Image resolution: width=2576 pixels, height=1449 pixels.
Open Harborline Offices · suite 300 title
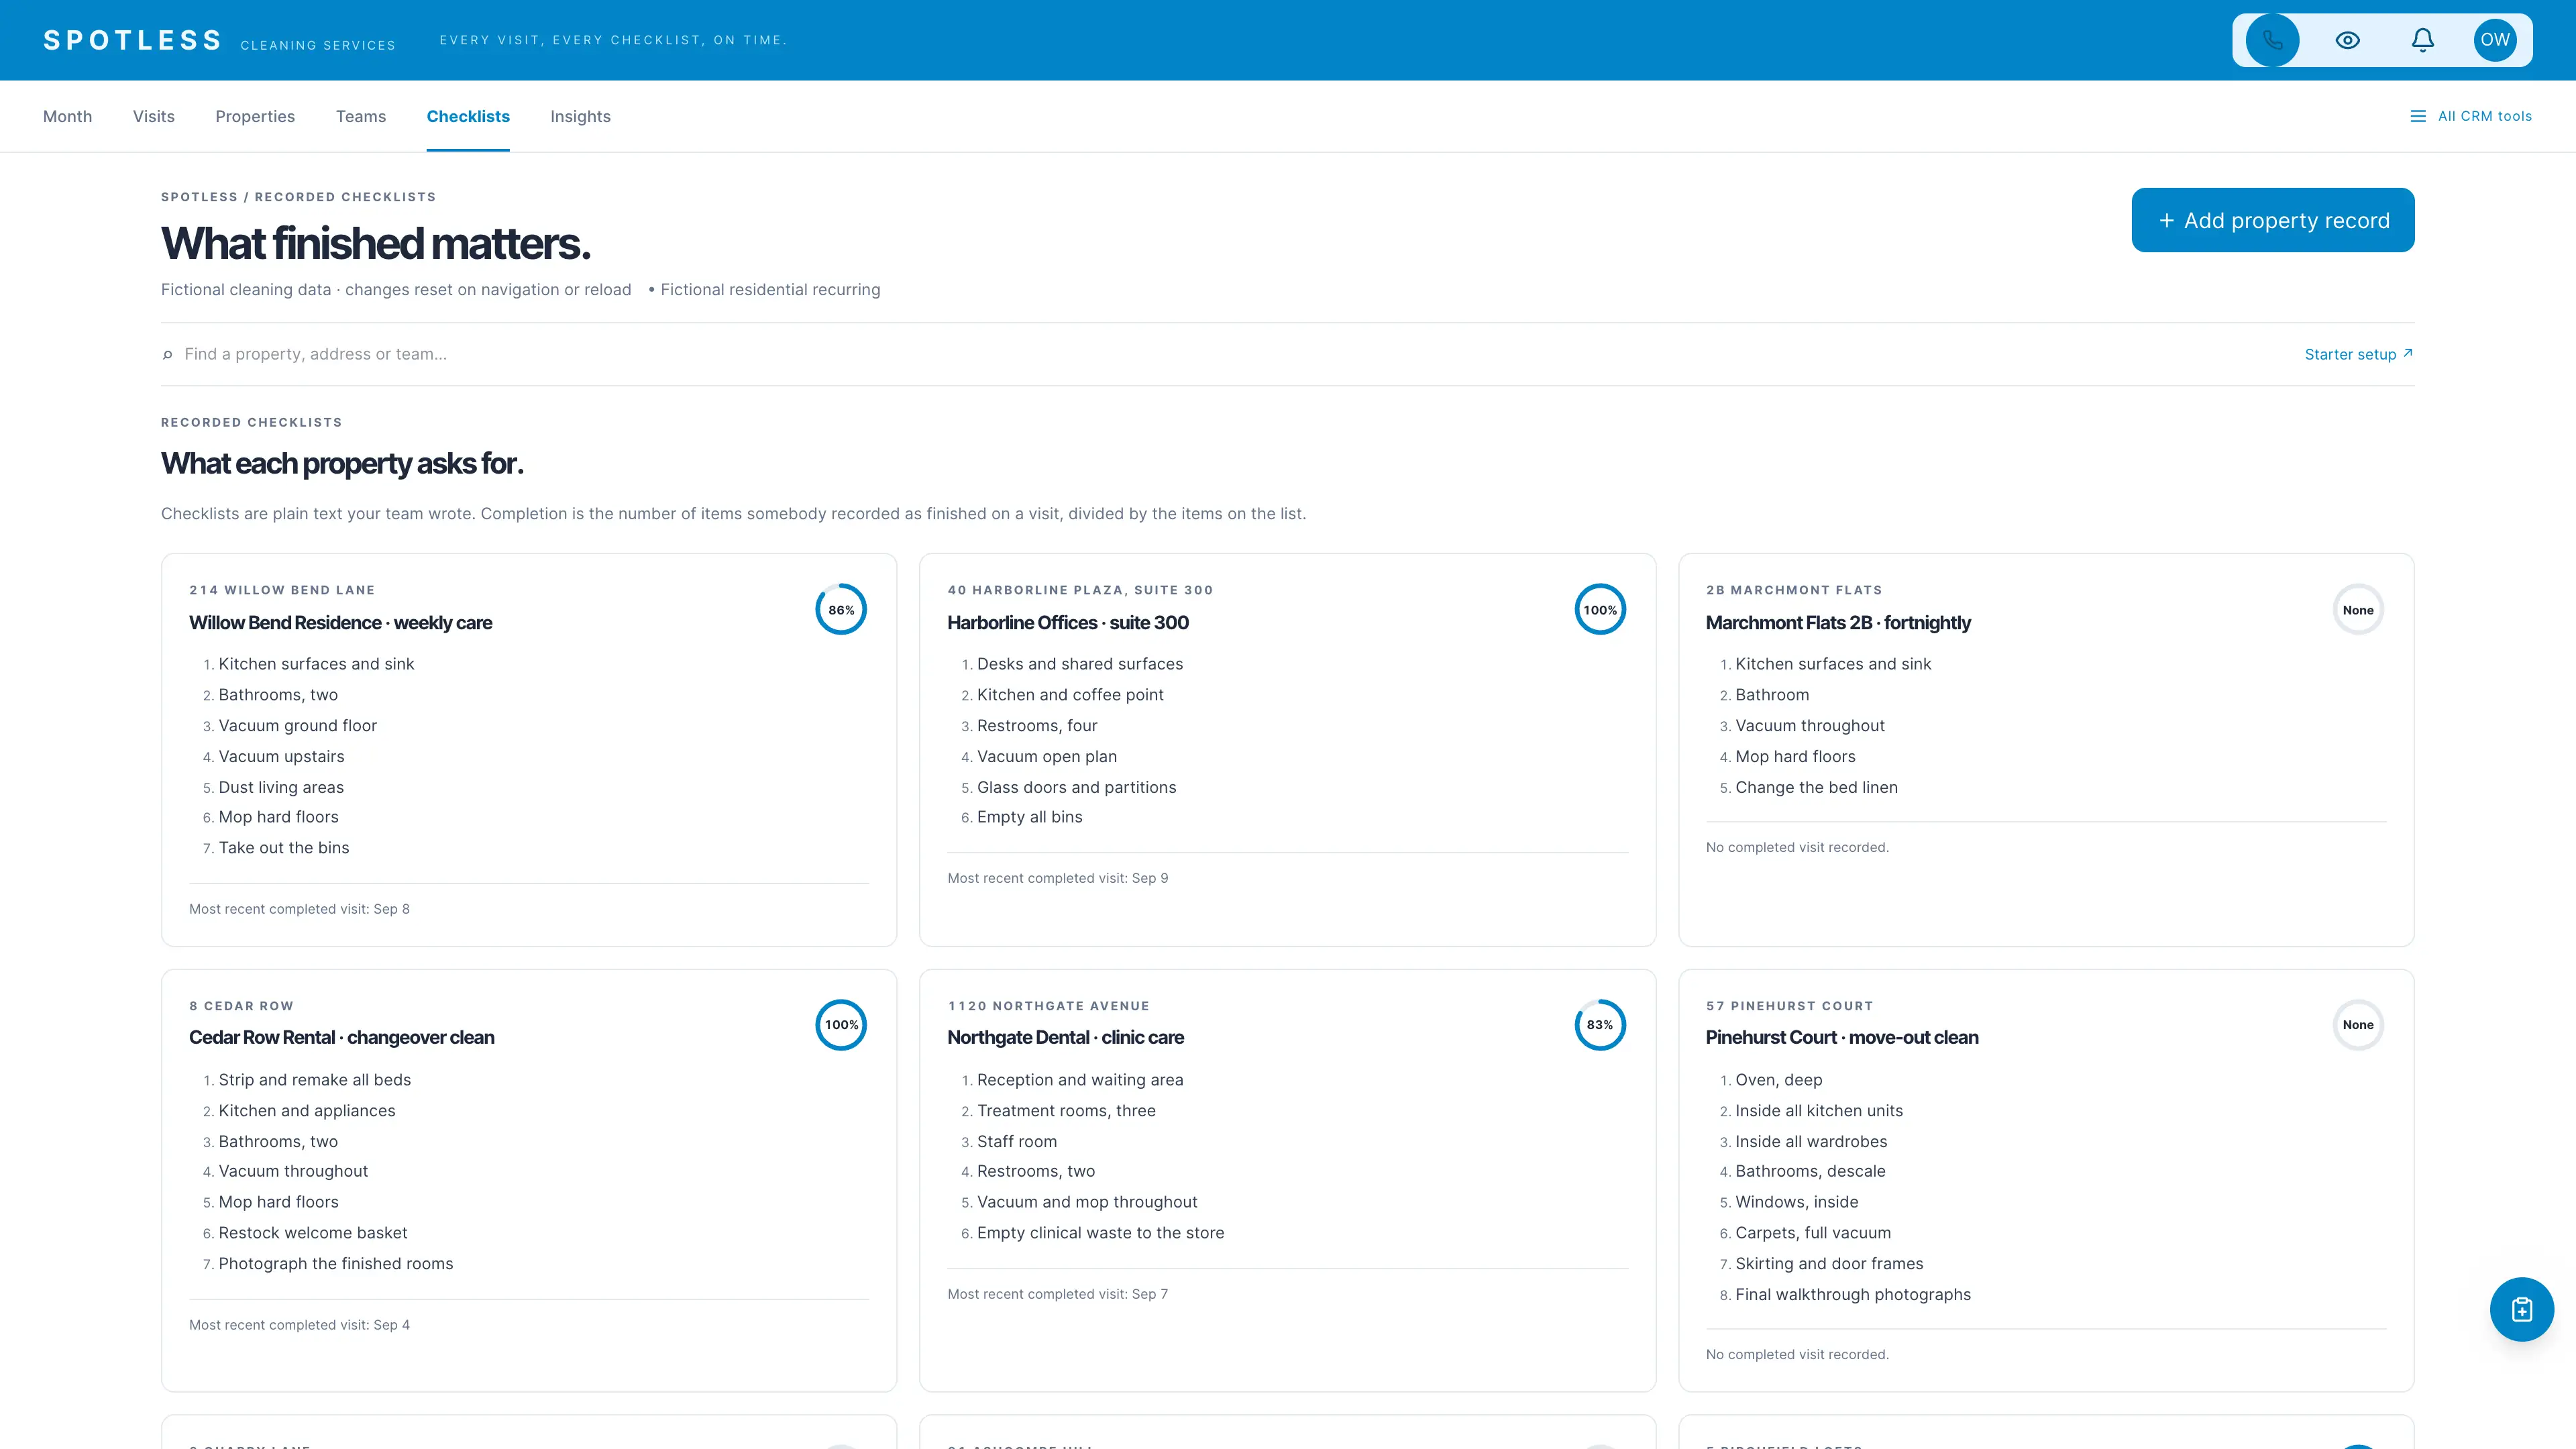1067,623
